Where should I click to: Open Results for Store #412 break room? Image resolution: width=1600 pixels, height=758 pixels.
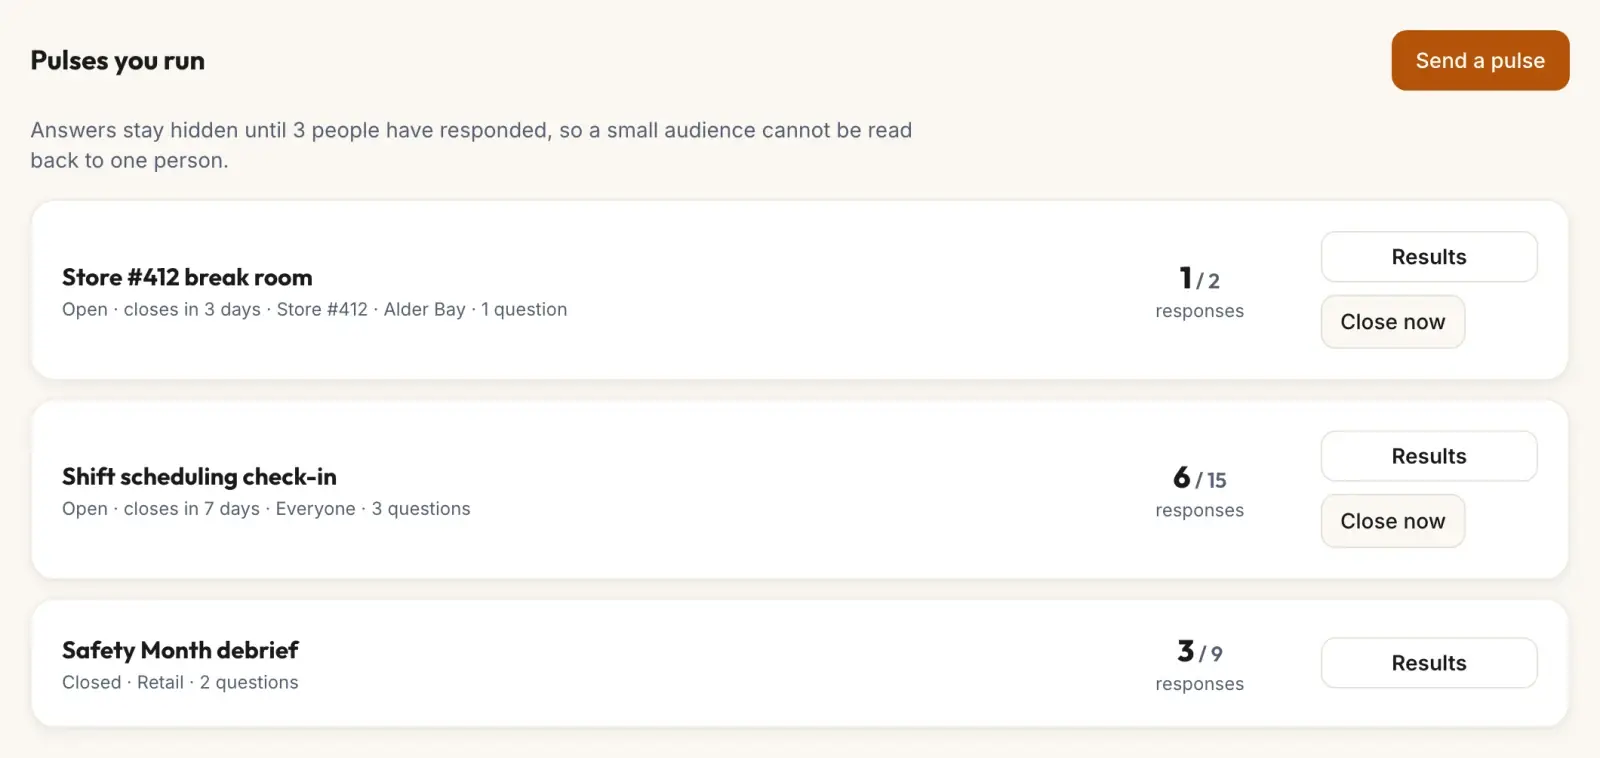1429,257
